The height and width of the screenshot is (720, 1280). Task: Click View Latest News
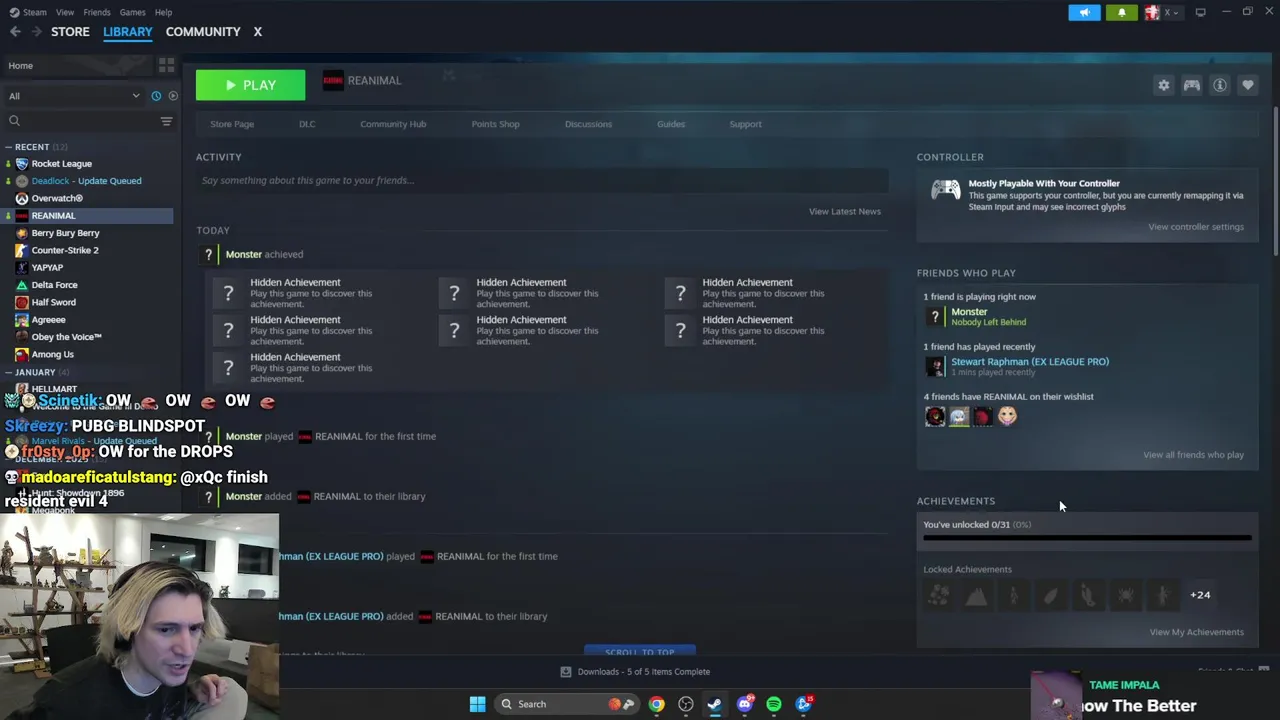(844, 211)
